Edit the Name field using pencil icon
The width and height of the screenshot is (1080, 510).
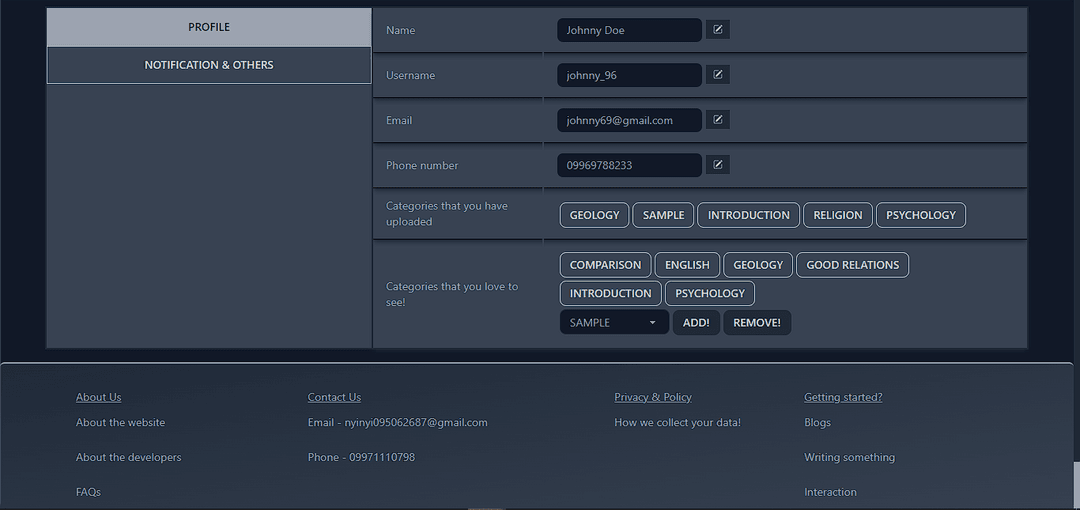(718, 30)
